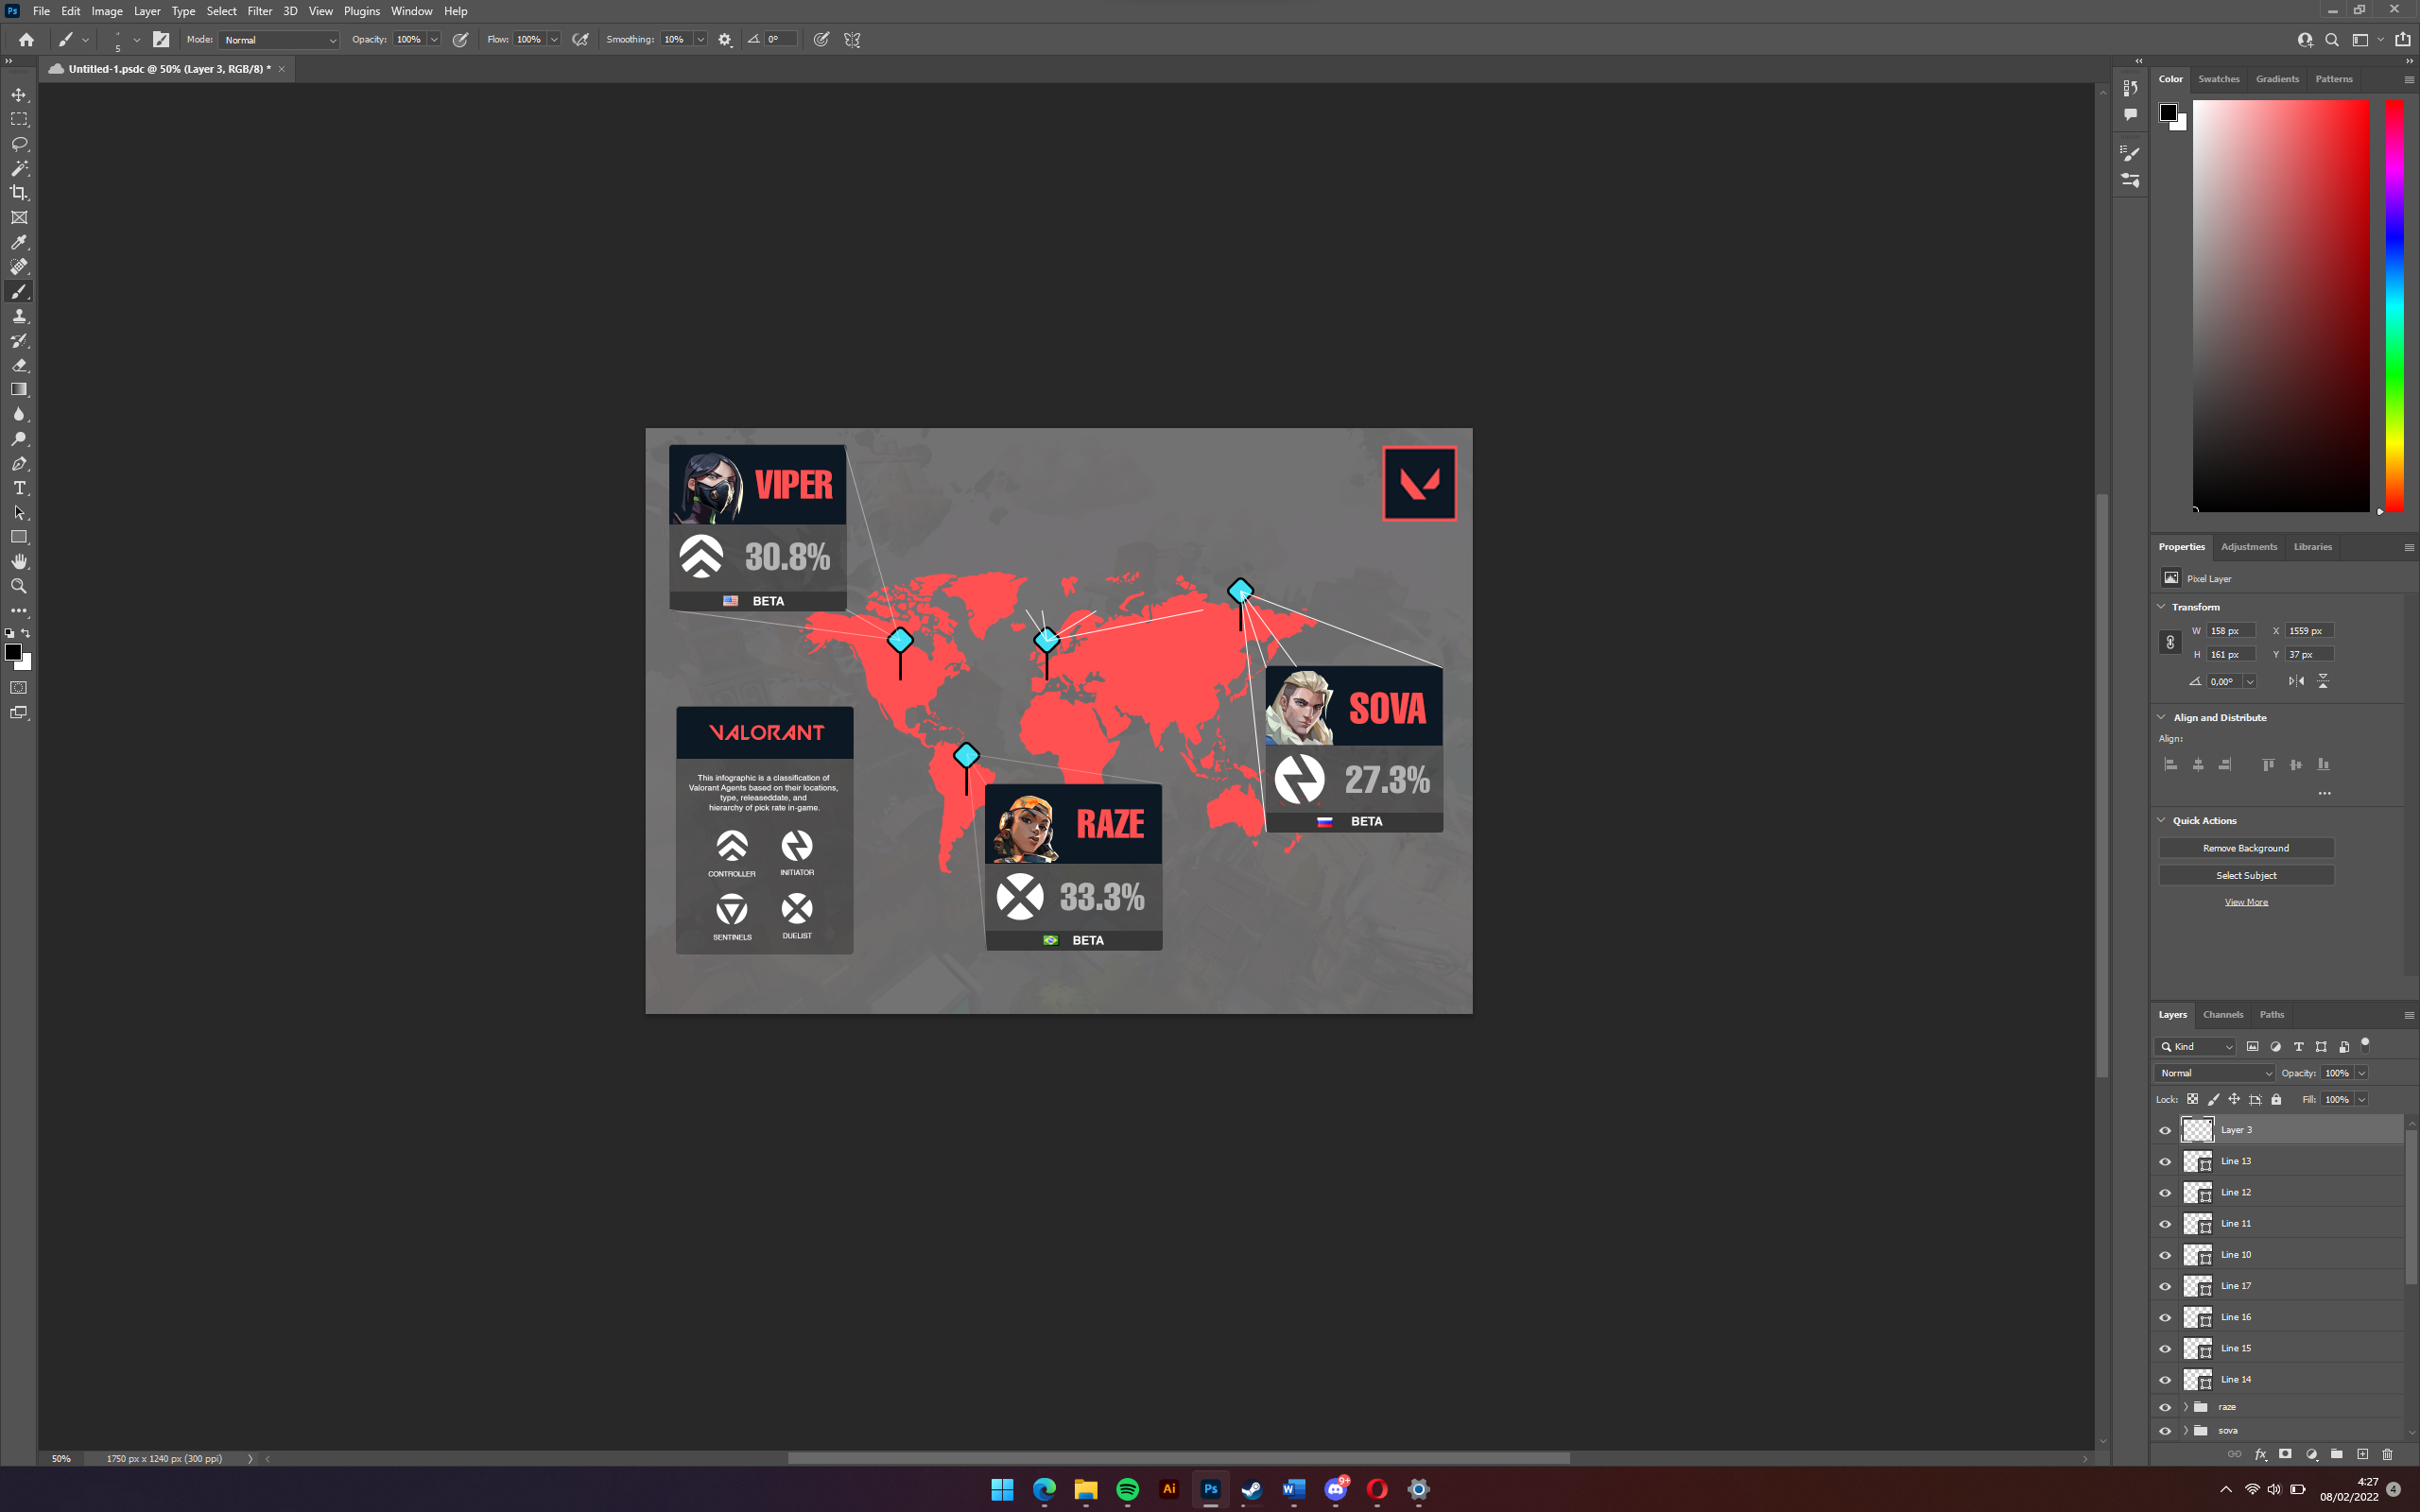This screenshot has height=1512, width=2420.
Task: Click the transform Width input field
Action: tap(2231, 631)
